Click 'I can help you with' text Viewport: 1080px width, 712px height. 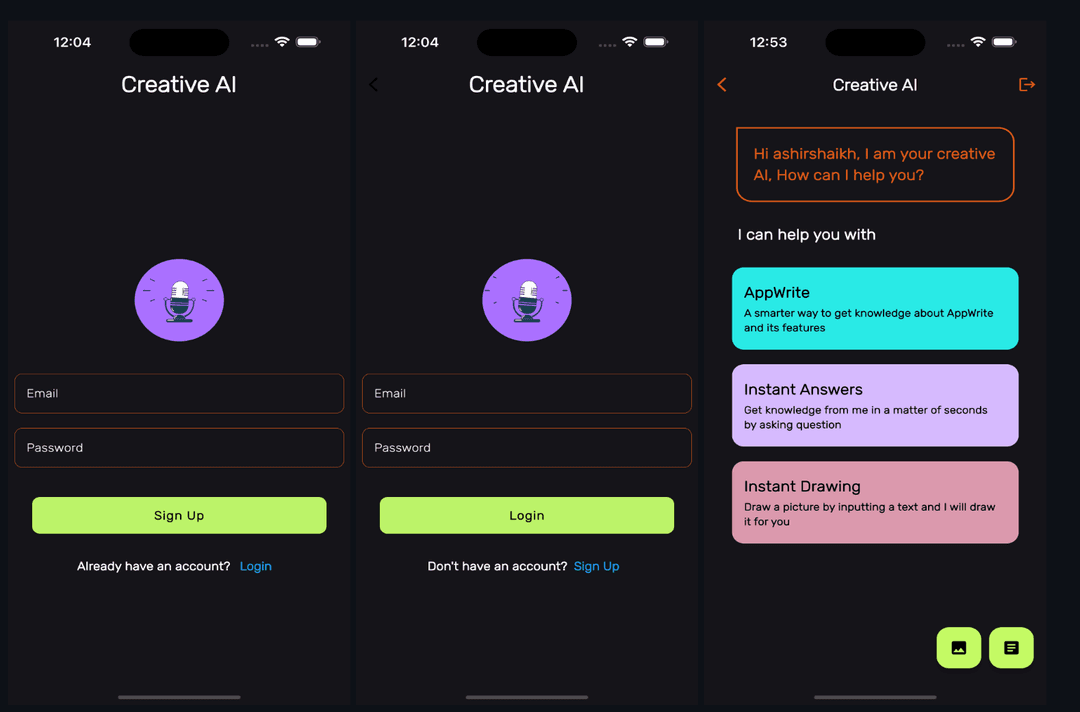(807, 235)
